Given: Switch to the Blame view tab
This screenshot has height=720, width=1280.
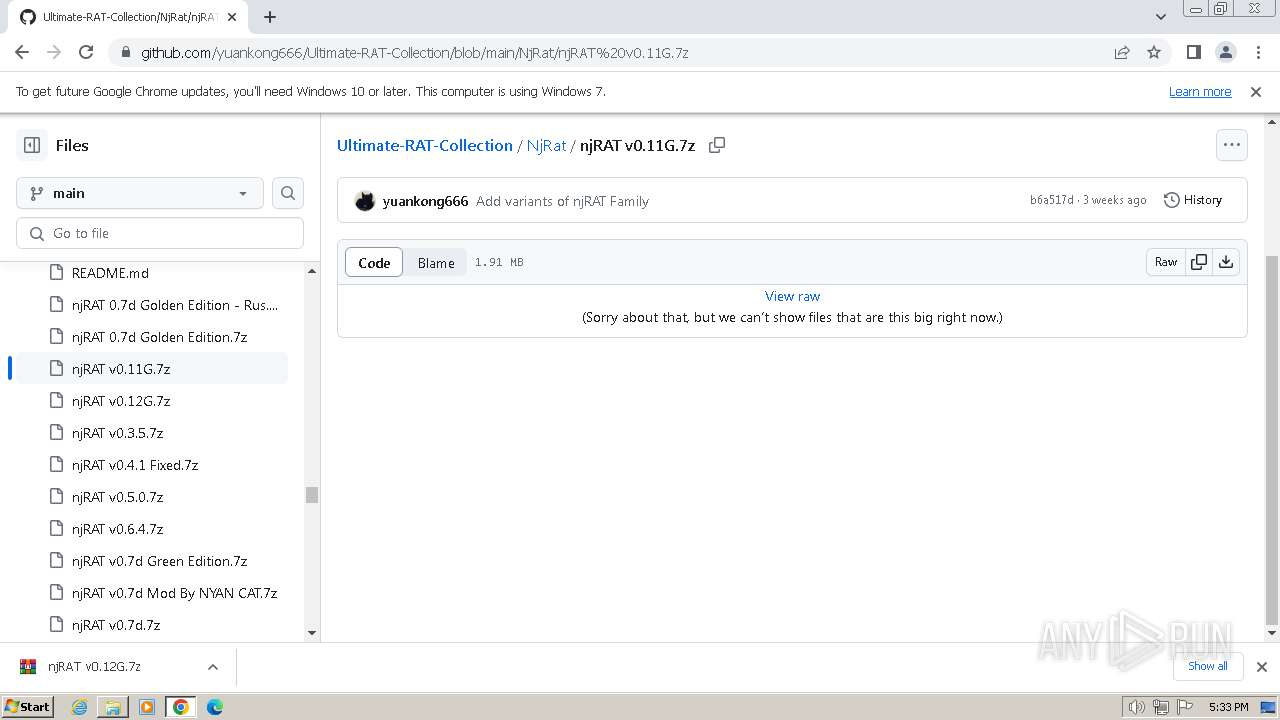Looking at the screenshot, I should (436, 263).
